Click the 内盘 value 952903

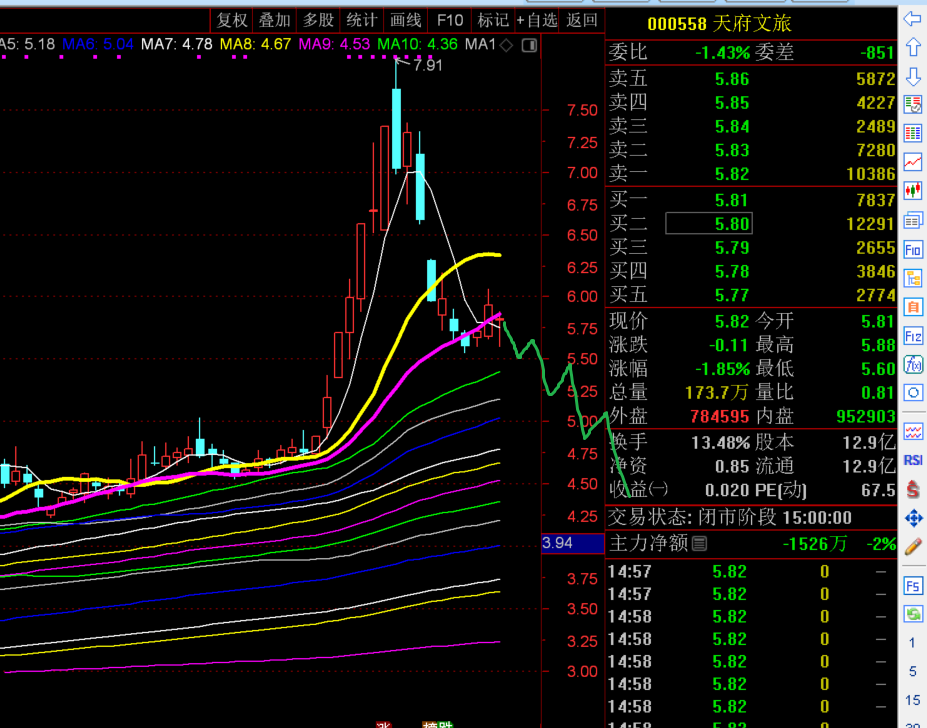point(866,416)
